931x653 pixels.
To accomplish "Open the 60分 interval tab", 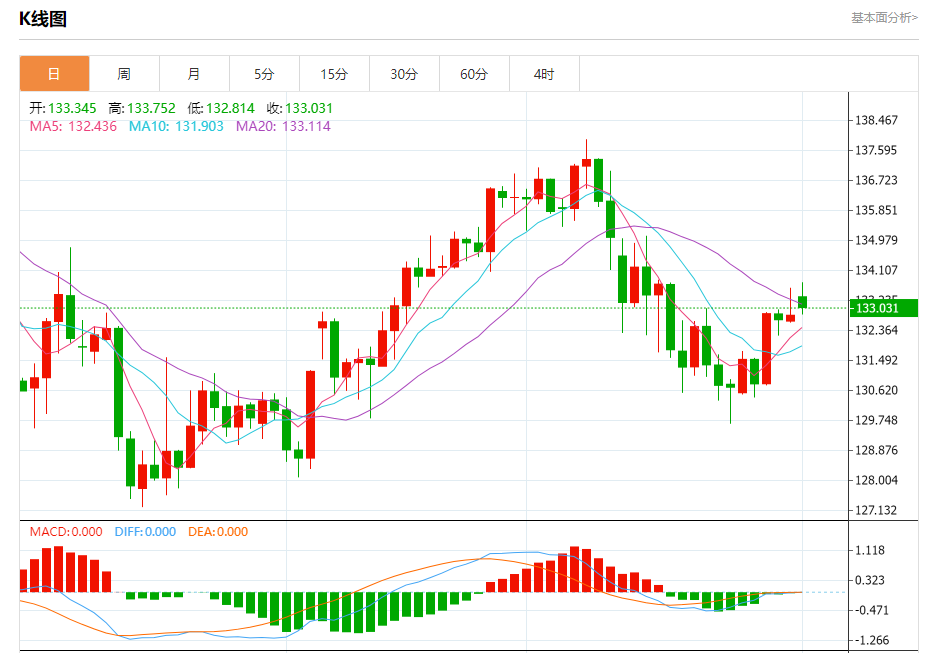I will tap(474, 74).
